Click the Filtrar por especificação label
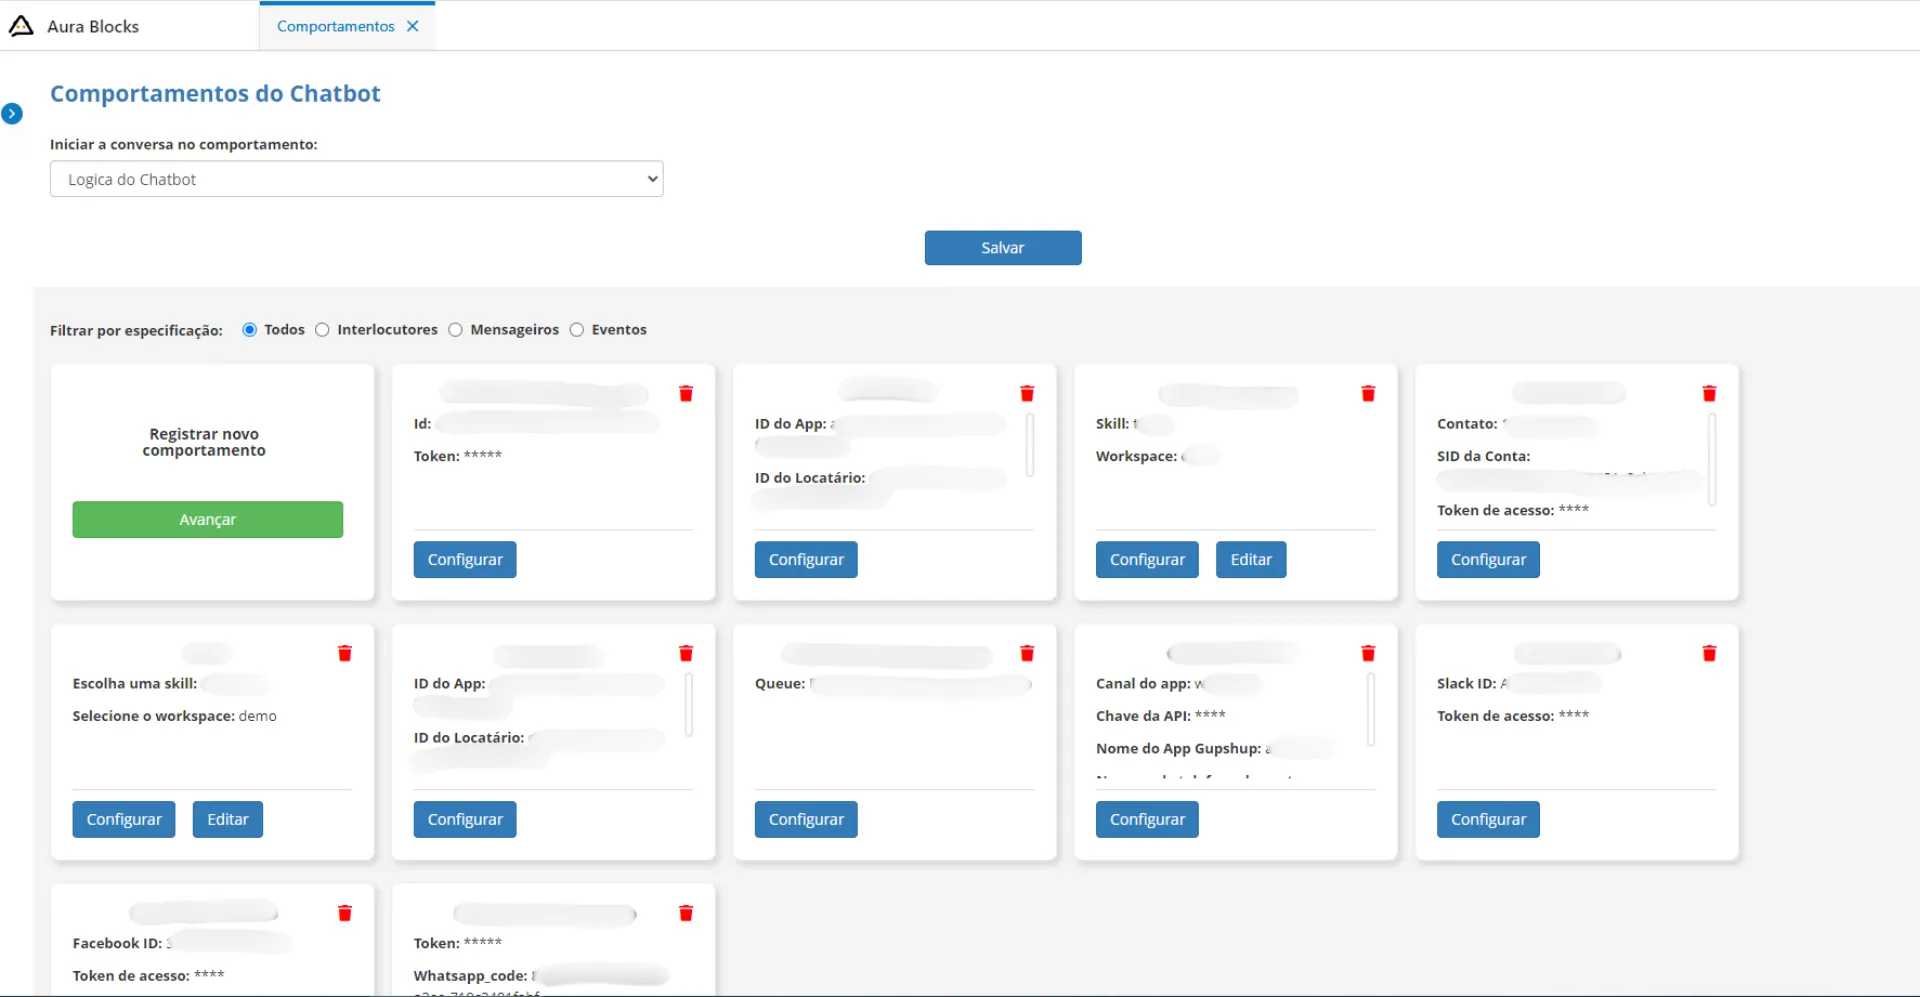Viewport: 1920px width, 997px height. point(136,330)
